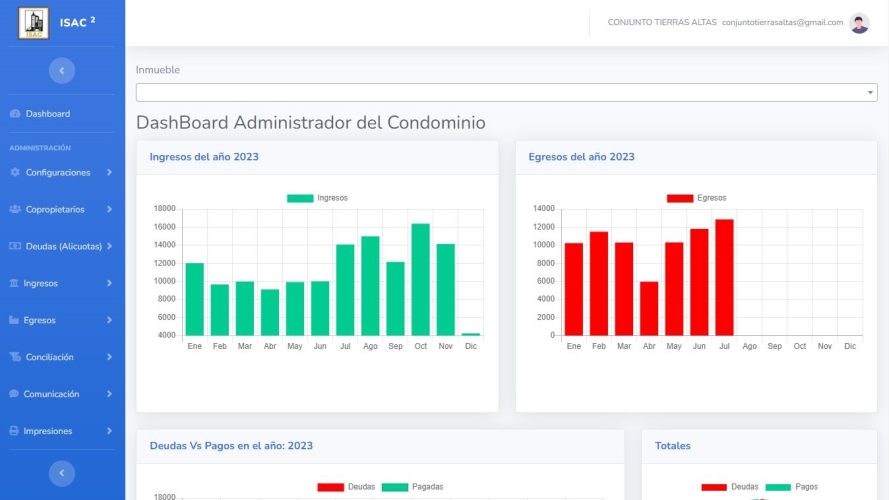Click DashBoard Administrador del Condominio title

point(311,122)
